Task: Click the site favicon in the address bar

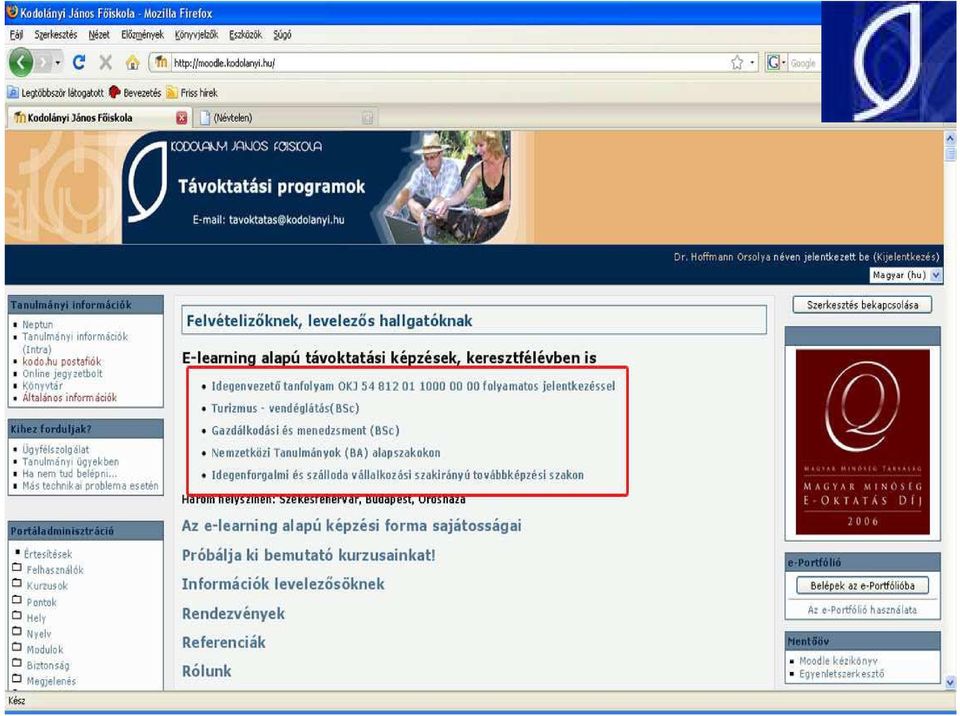Action: 161,62
